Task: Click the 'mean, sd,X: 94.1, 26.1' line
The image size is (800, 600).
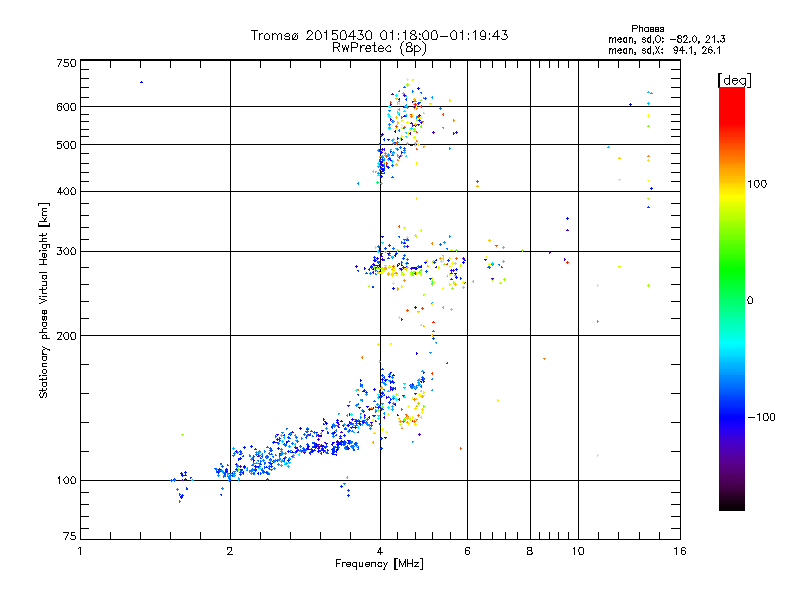Action: pyautogui.click(x=665, y=50)
